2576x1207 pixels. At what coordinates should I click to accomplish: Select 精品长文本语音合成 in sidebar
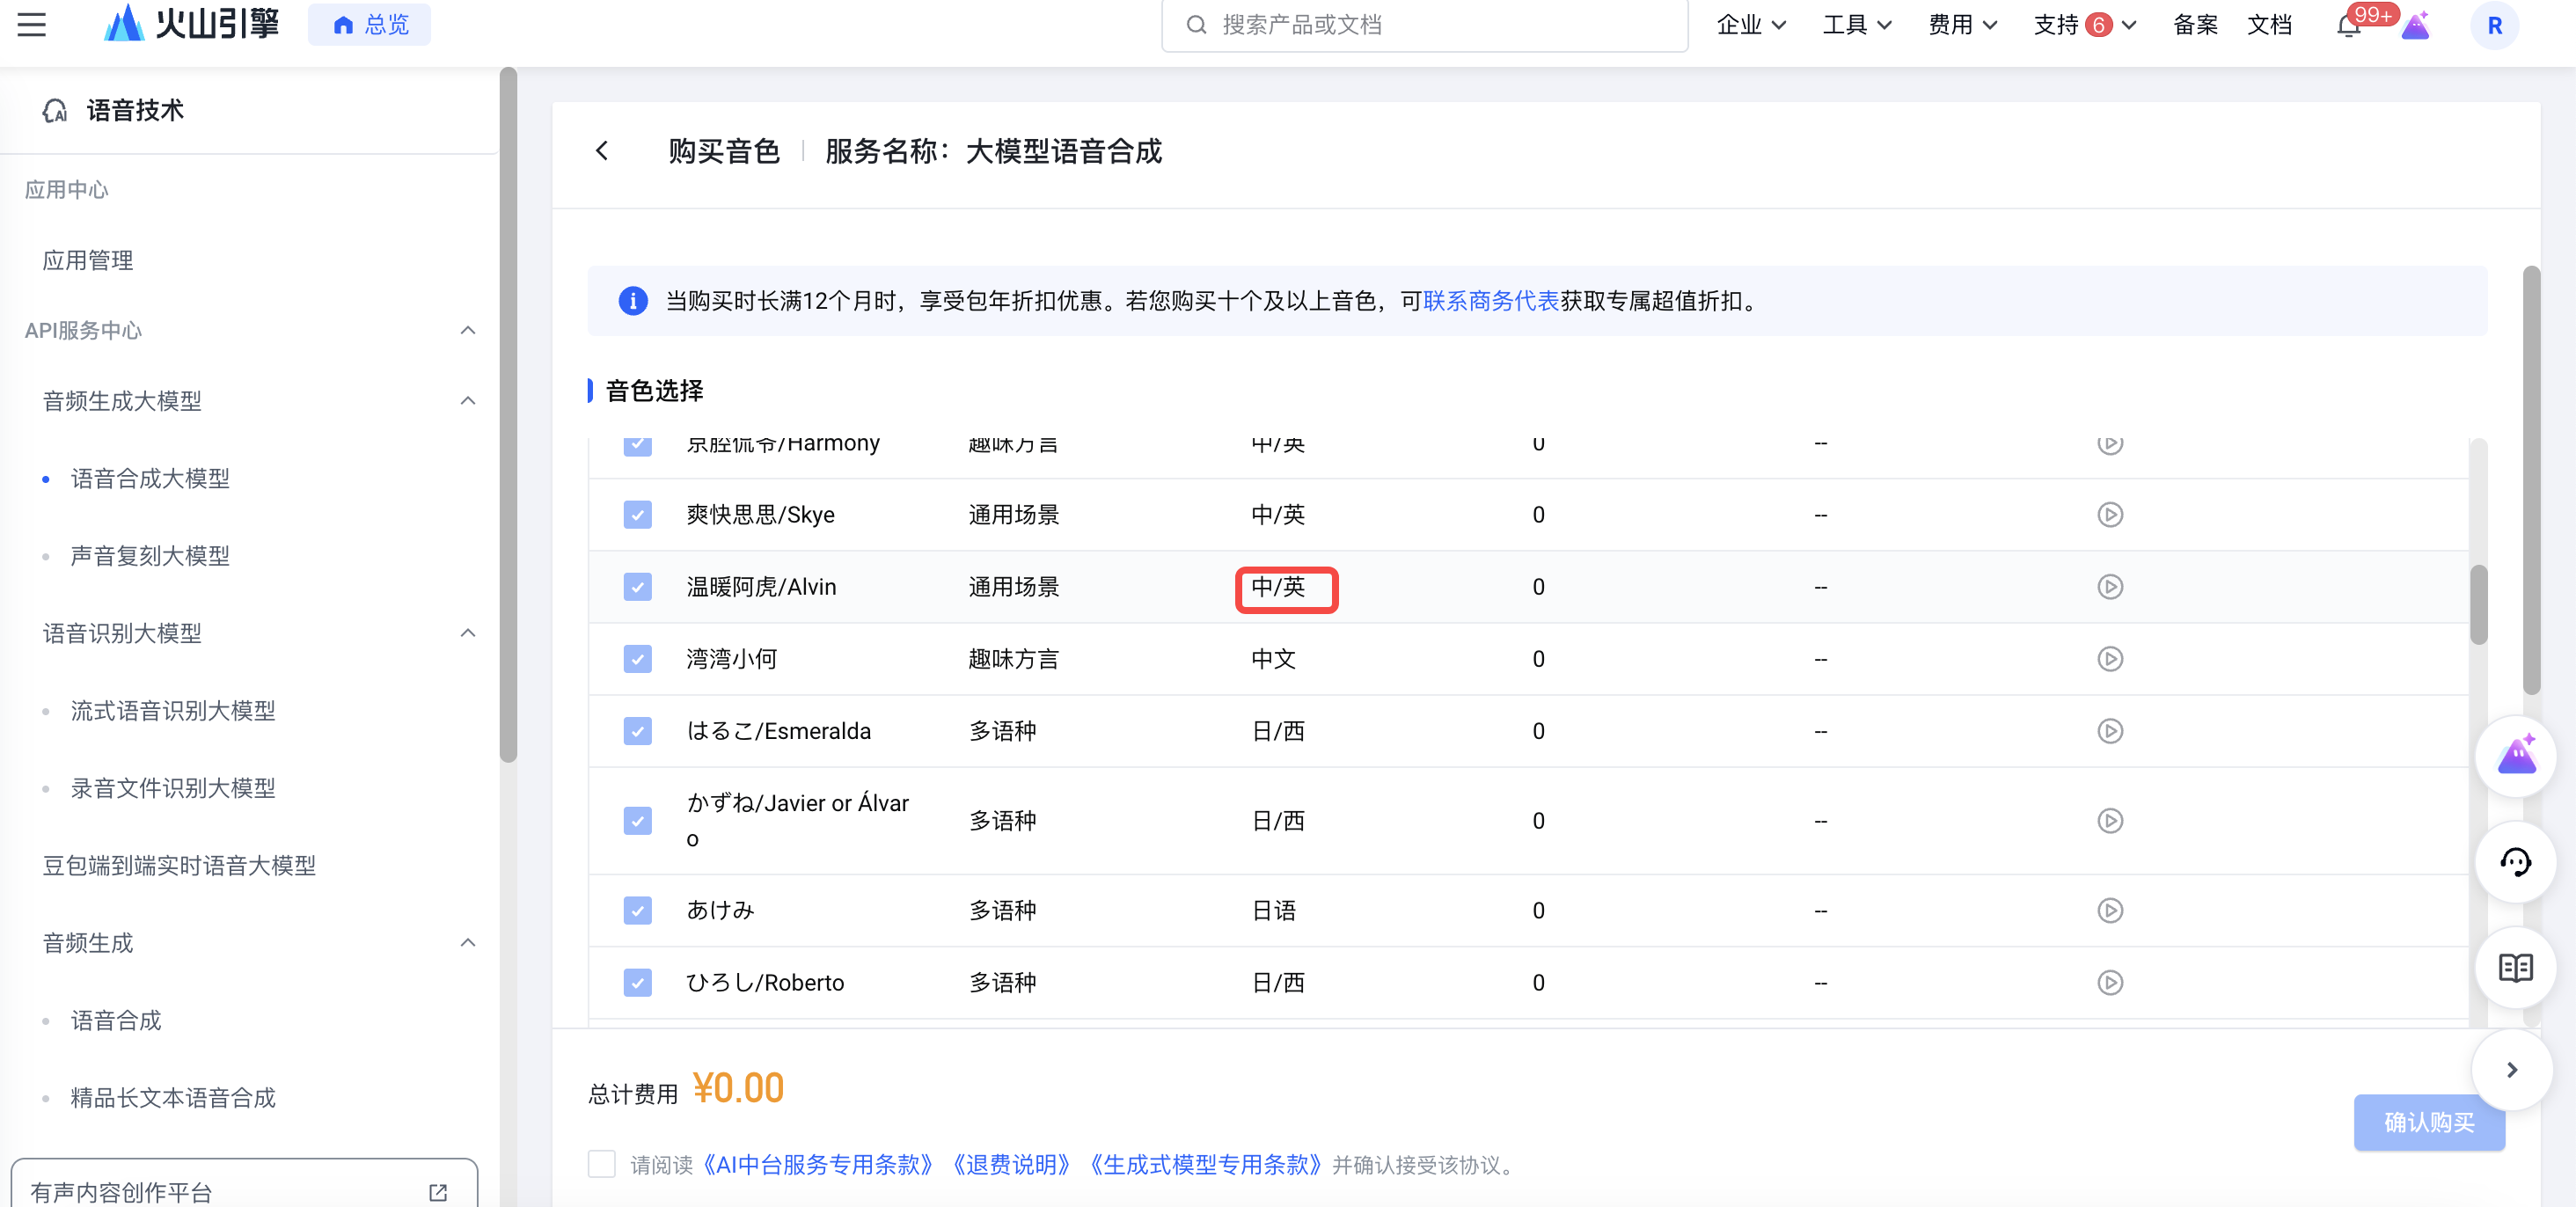pyautogui.click(x=173, y=1098)
